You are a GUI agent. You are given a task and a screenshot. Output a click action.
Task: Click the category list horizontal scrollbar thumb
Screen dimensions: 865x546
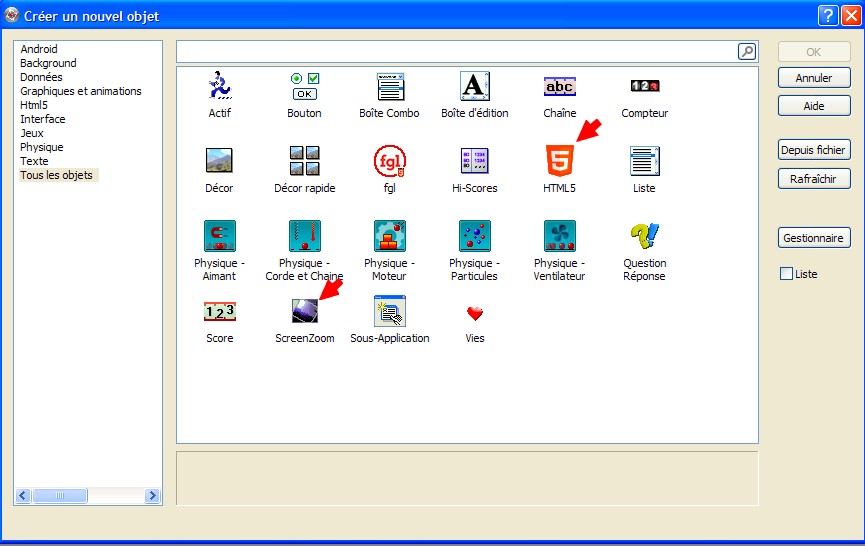[60, 495]
